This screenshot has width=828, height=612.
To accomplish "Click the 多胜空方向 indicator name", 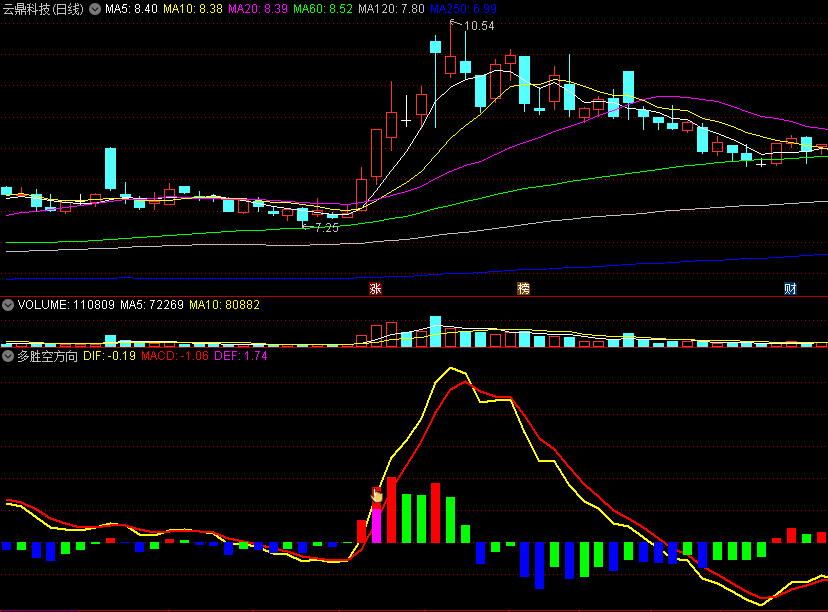I will tap(48, 356).
